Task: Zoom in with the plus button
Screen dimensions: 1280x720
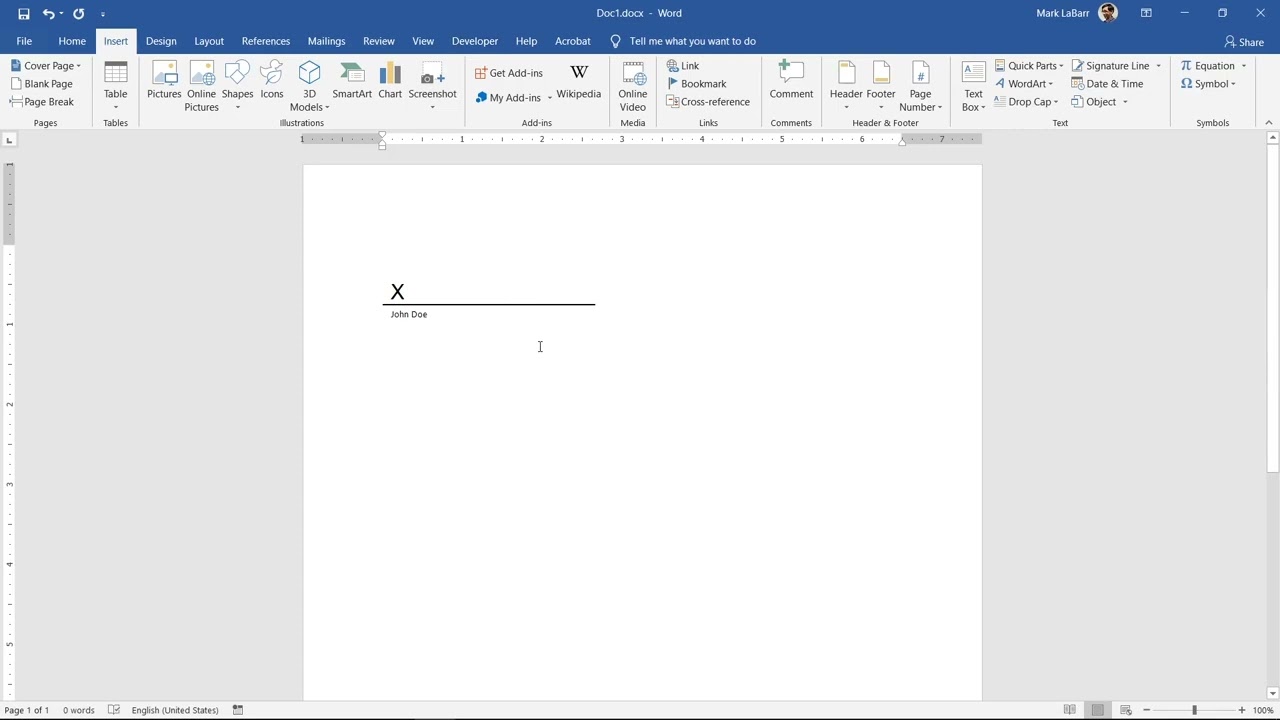Action: [1241, 710]
